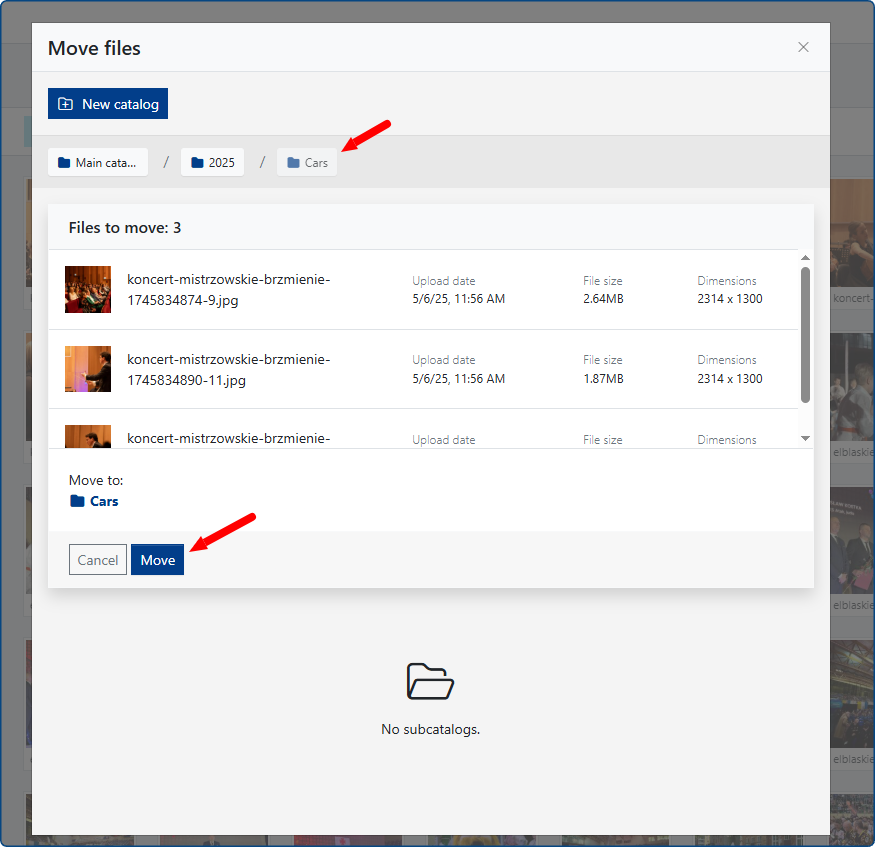The width and height of the screenshot is (875, 847).
Task: Click the New catalog button
Action: [108, 104]
